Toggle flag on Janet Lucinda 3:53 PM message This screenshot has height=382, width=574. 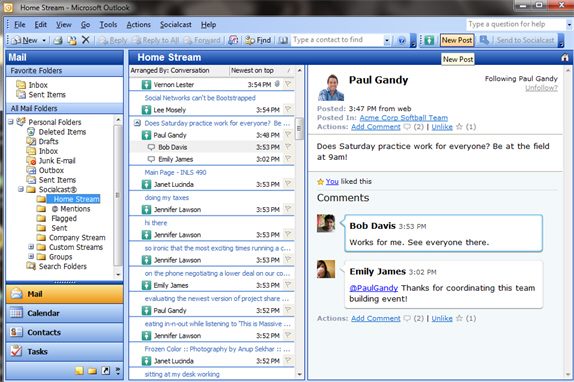pos(288,184)
